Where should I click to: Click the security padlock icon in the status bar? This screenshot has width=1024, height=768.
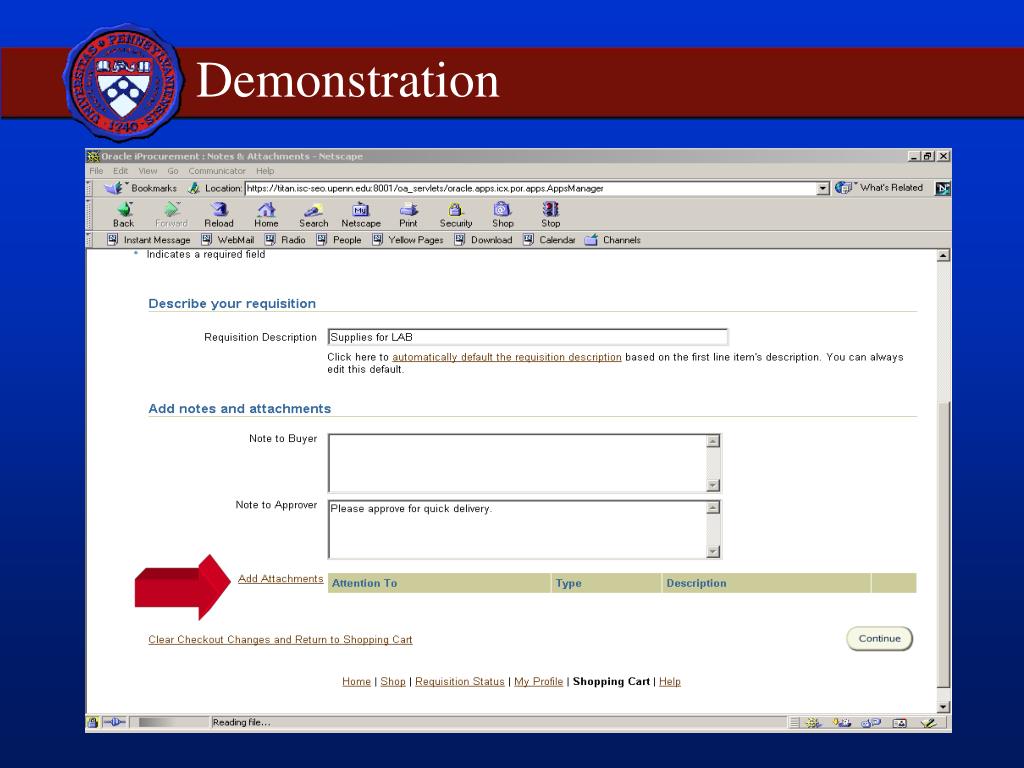click(x=93, y=722)
